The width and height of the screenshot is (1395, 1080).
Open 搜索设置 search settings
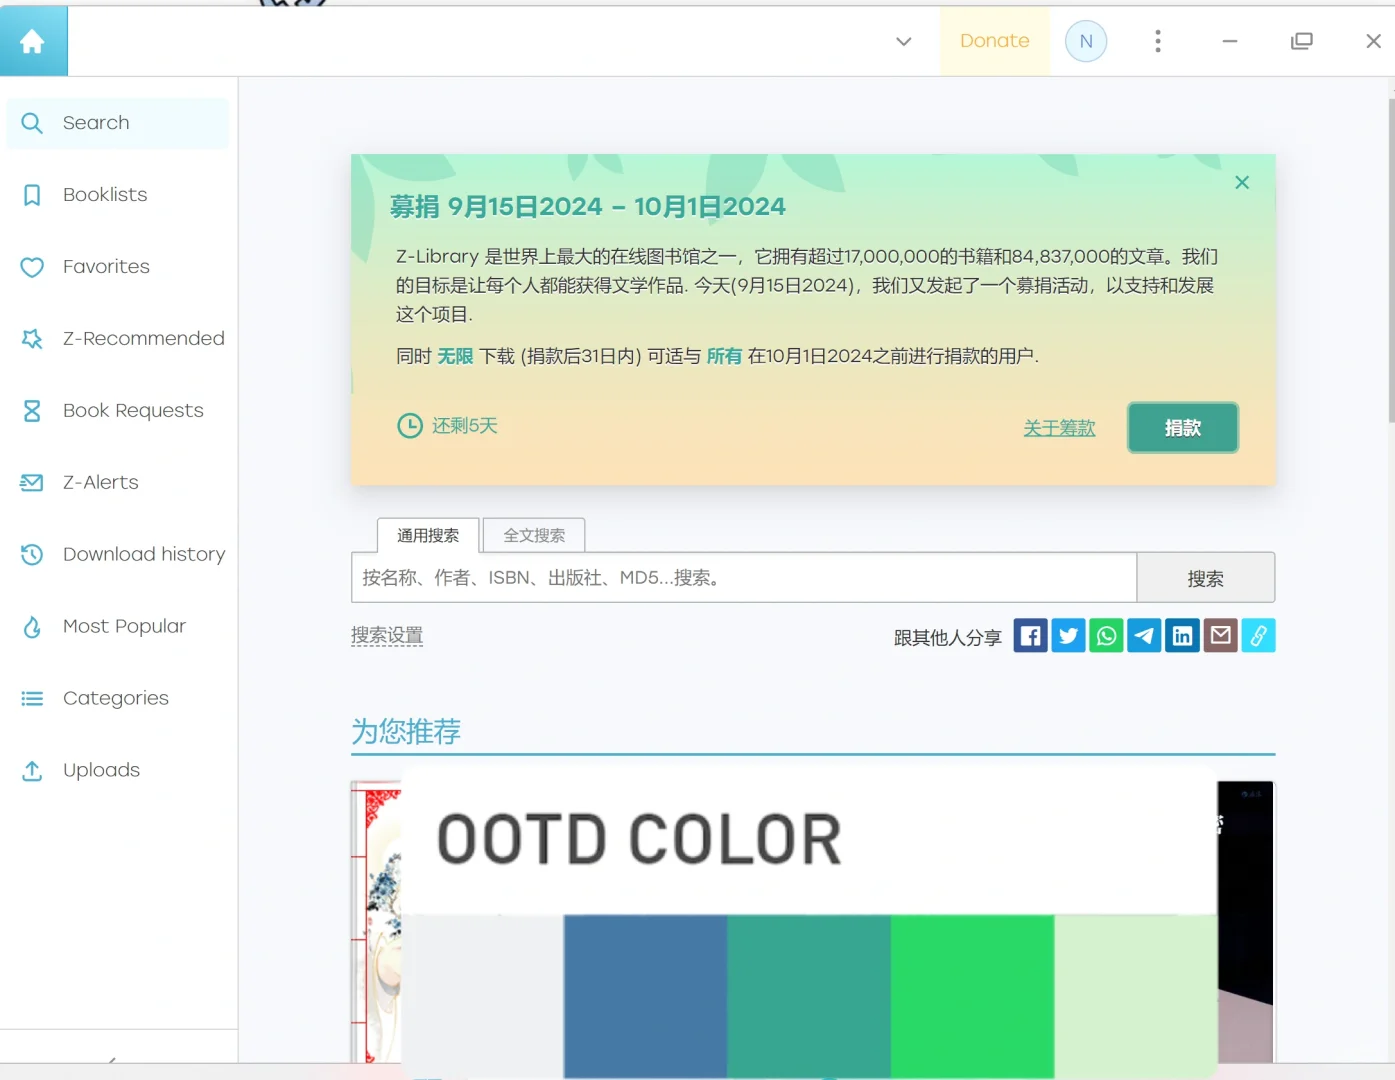point(387,636)
